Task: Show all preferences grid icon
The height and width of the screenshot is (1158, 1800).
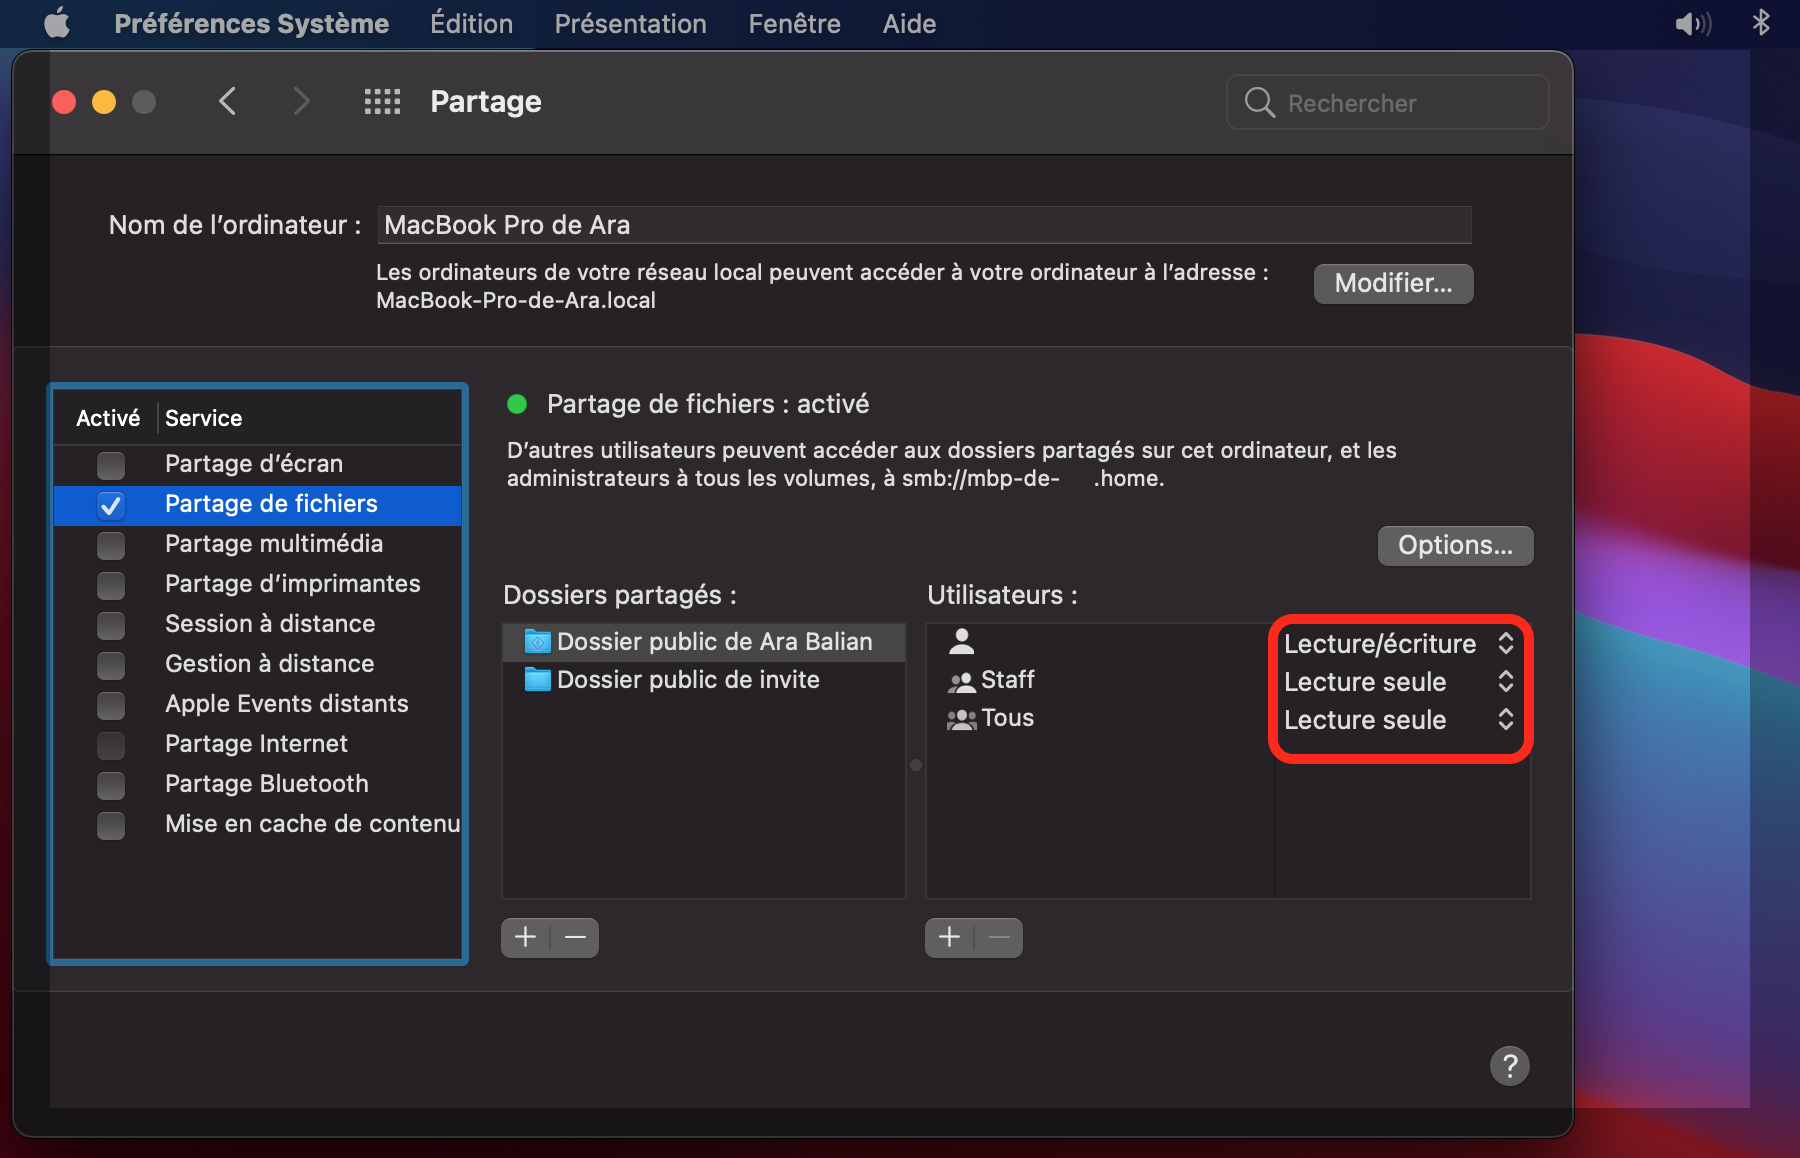Action: point(382,101)
